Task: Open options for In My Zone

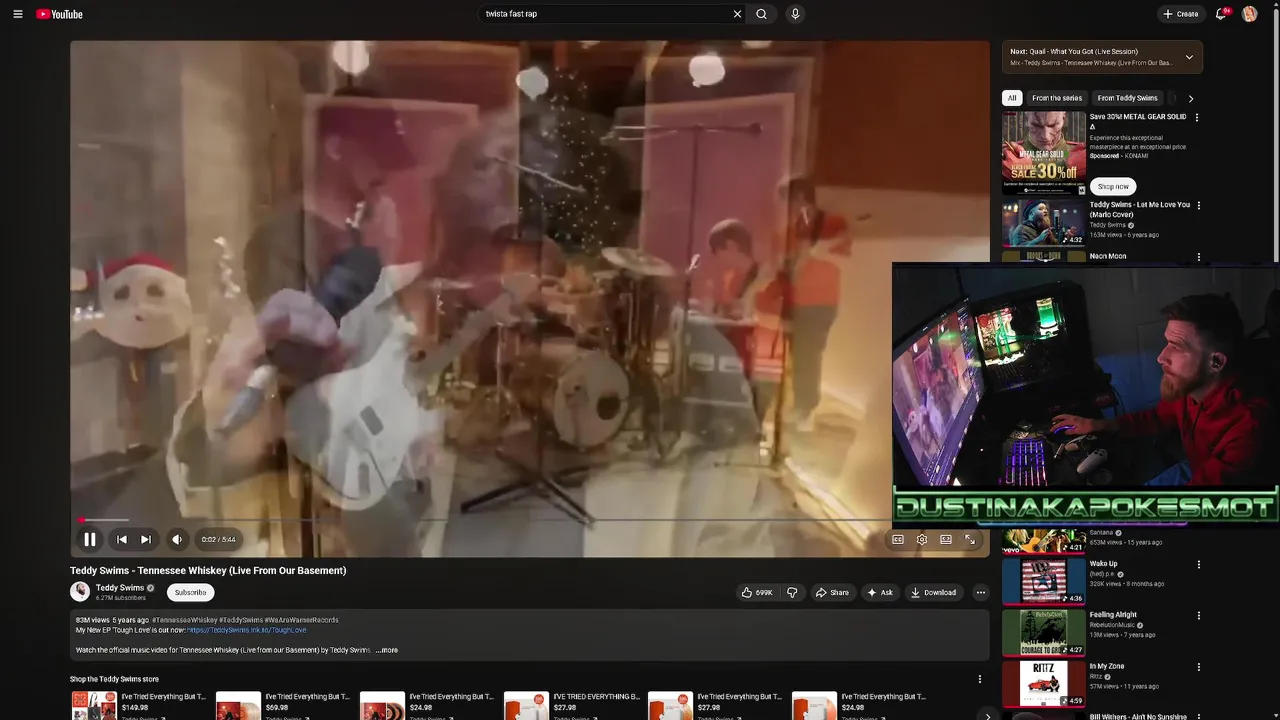Action: pyautogui.click(x=1199, y=667)
